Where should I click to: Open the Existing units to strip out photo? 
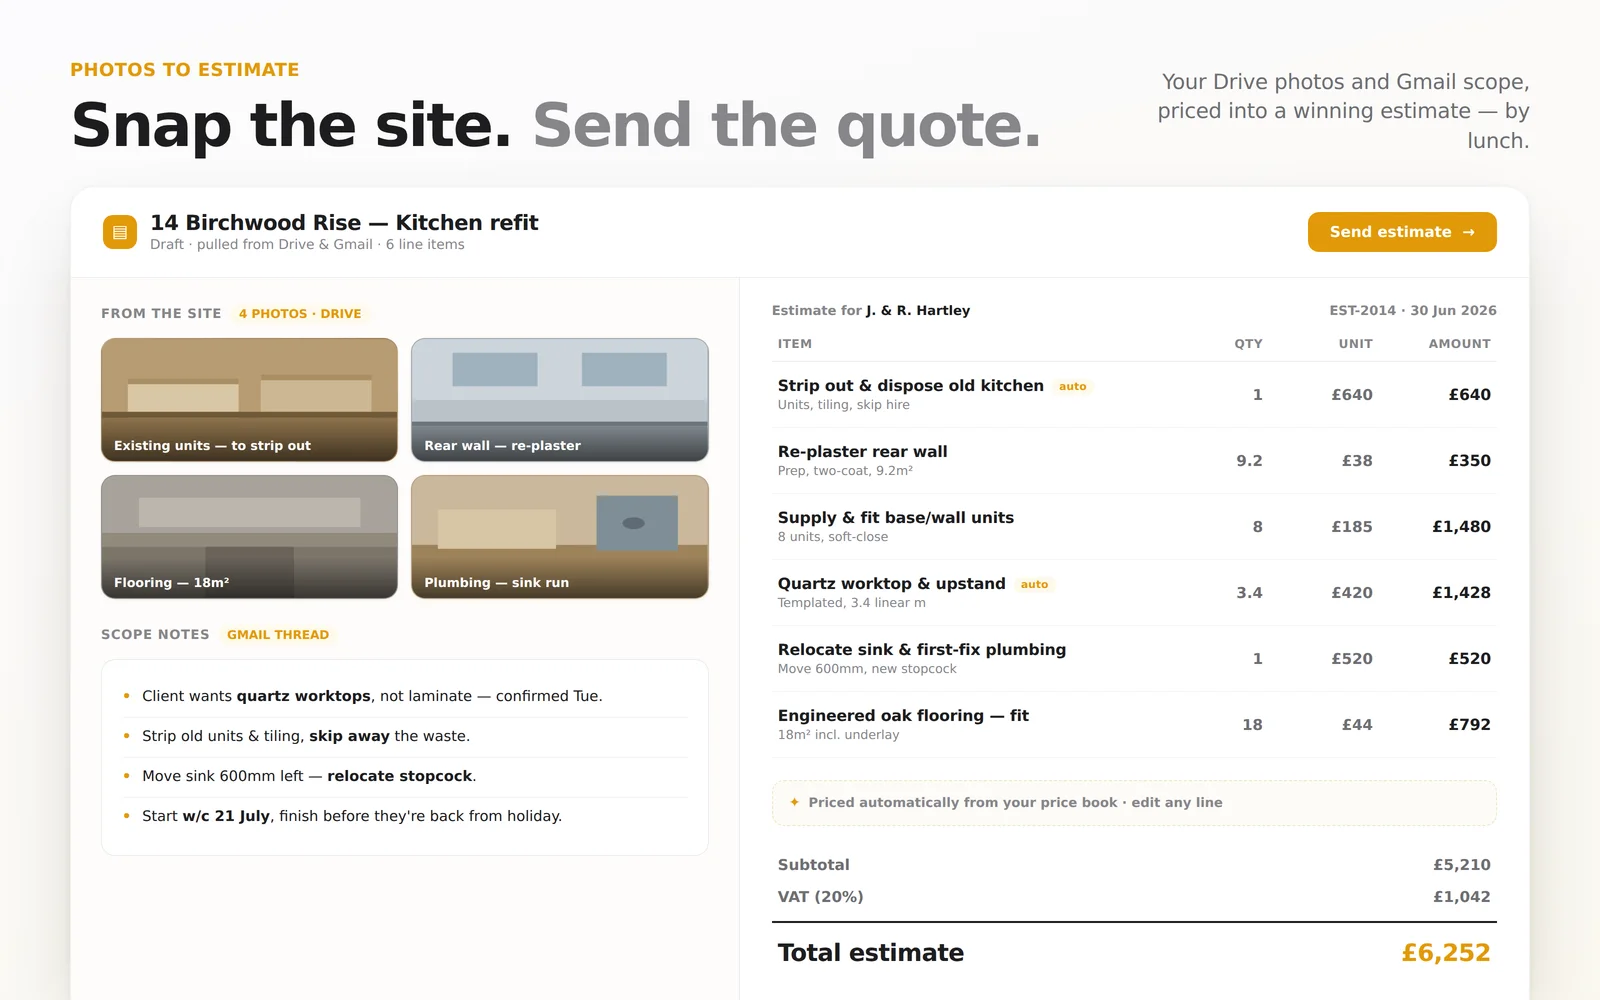pos(249,400)
